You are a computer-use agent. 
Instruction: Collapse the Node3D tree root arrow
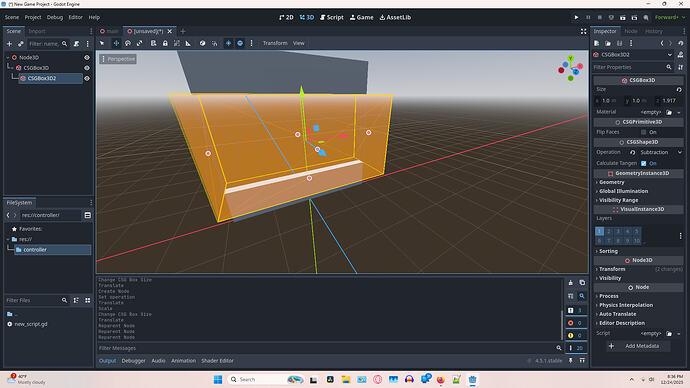pyautogui.click(x=8, y=58)
